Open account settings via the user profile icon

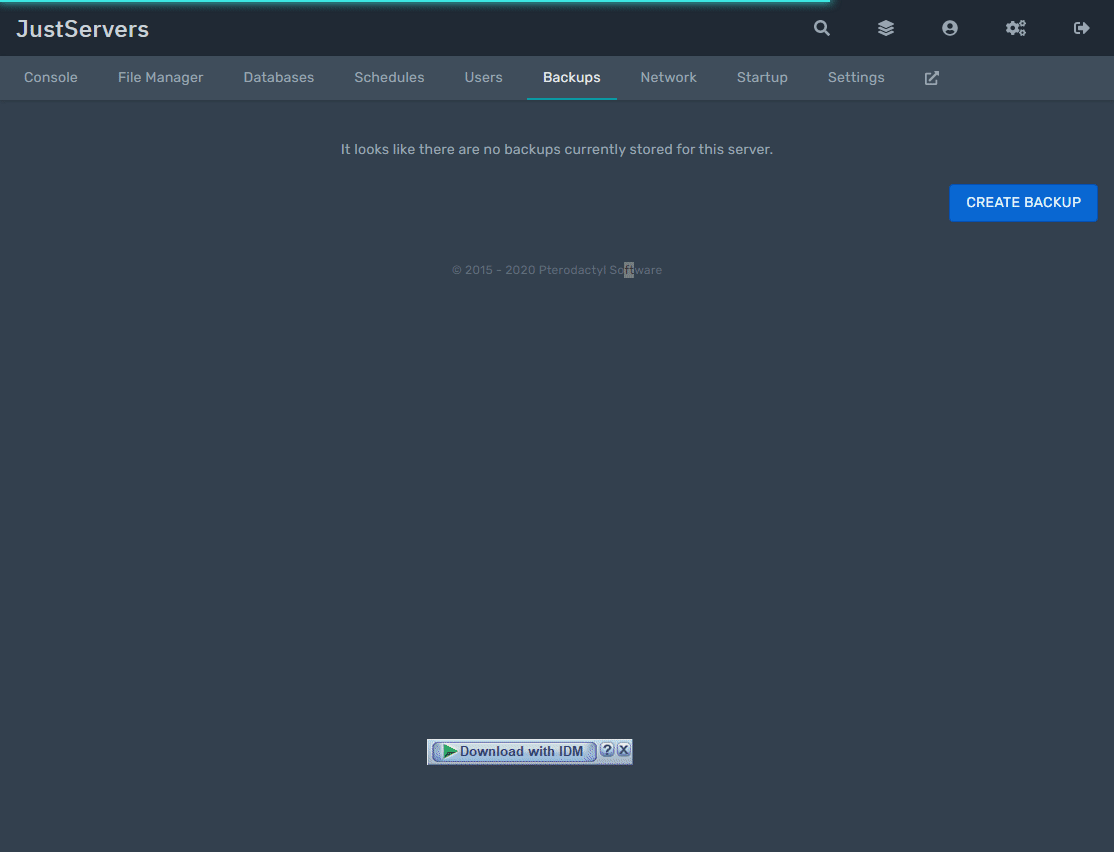(949, 28)
